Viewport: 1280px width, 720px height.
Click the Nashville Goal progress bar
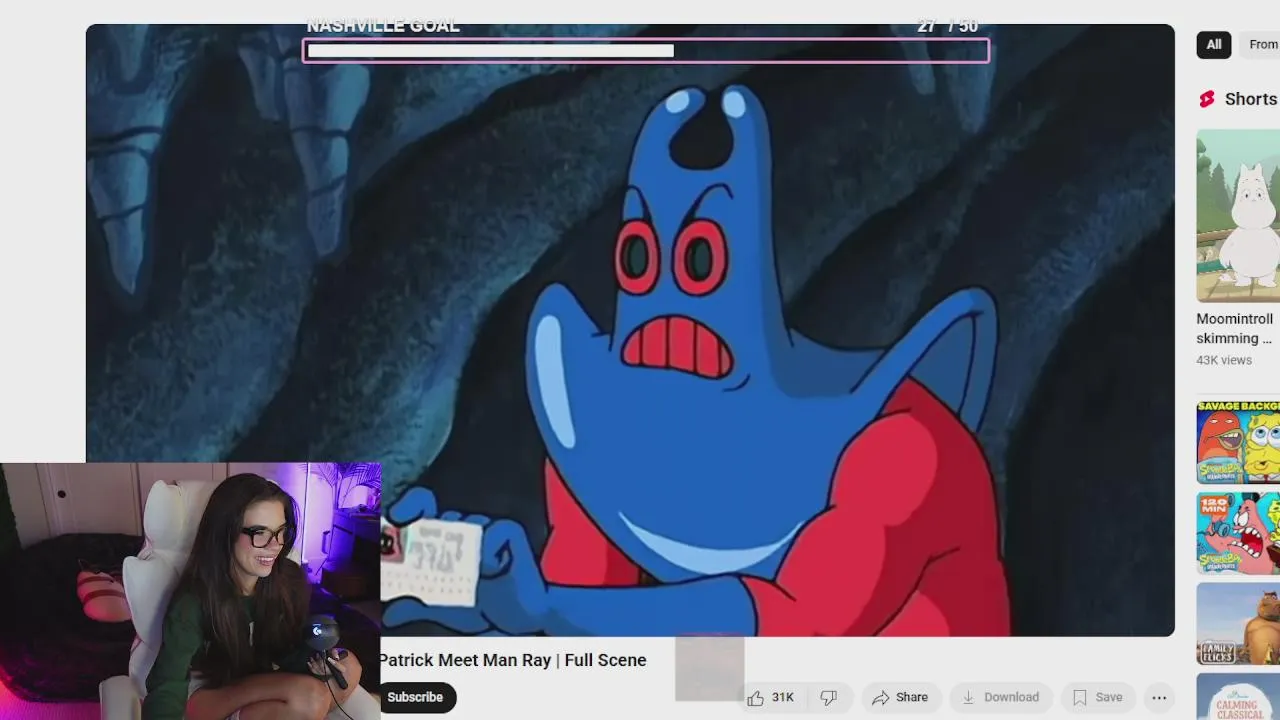pos(646,51)
